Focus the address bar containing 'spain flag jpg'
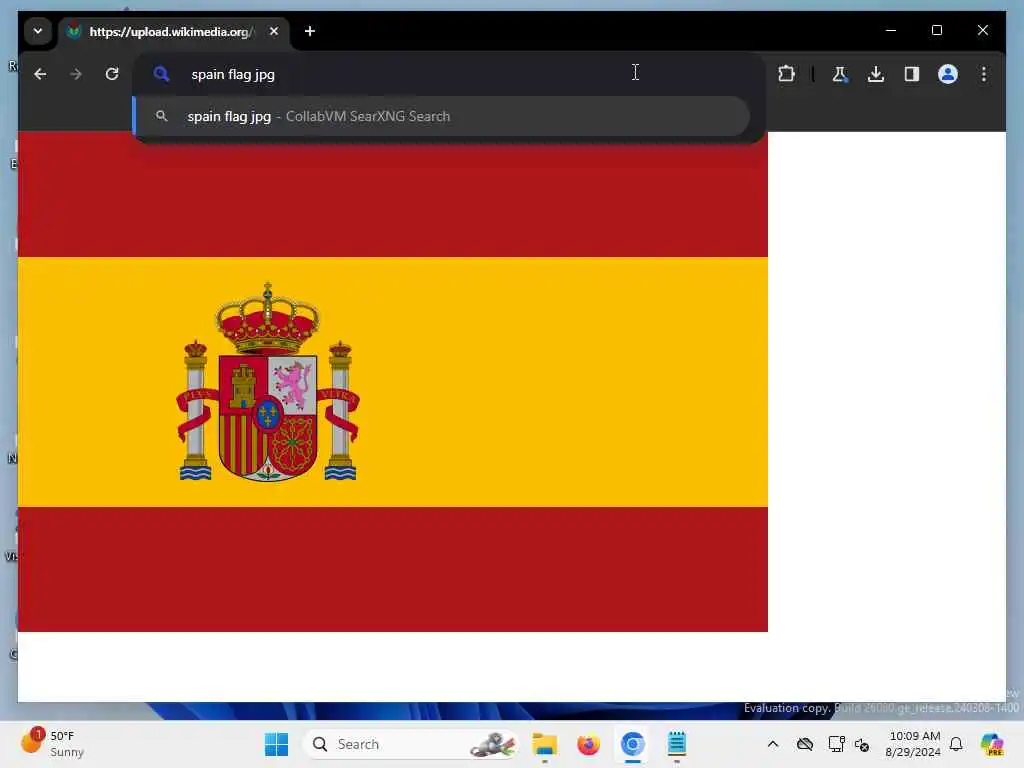This screenshot has width=1024, height=768. [448, 74]
